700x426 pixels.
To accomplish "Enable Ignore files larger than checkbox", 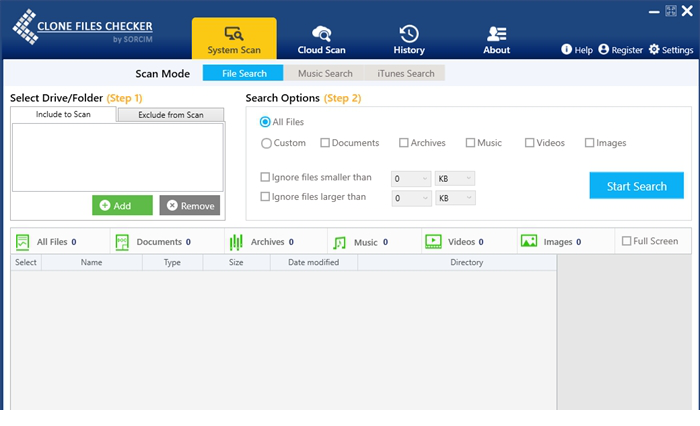I will point(265,197).
